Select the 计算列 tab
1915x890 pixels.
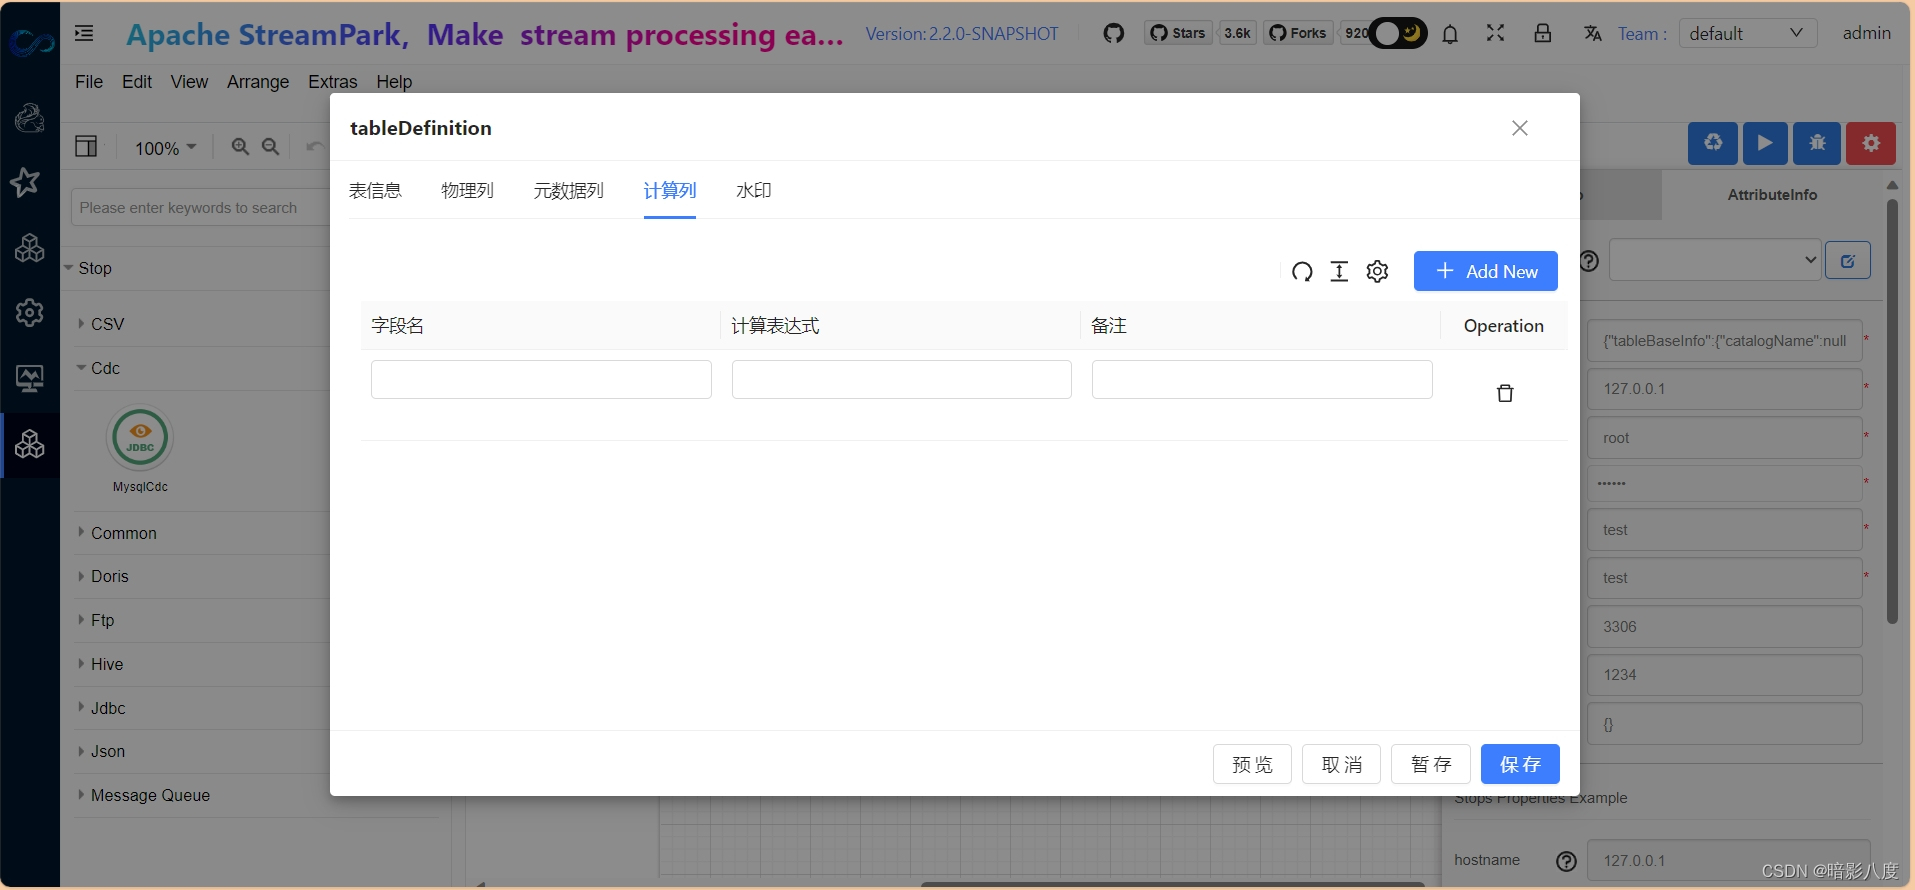tap(670, 190)
